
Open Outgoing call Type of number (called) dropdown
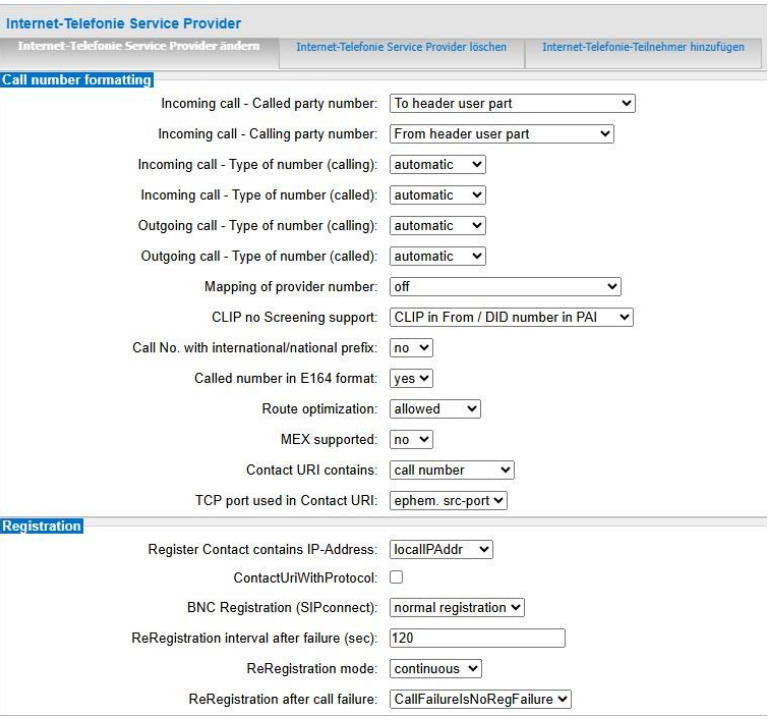[x=437, y=256]
